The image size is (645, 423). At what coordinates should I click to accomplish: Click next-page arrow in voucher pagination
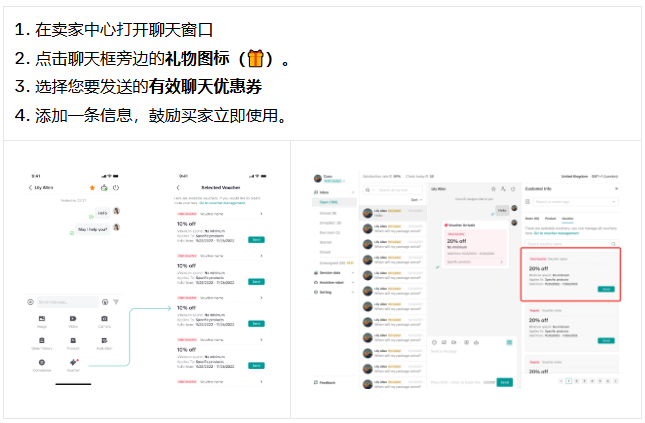click(615, 381)
